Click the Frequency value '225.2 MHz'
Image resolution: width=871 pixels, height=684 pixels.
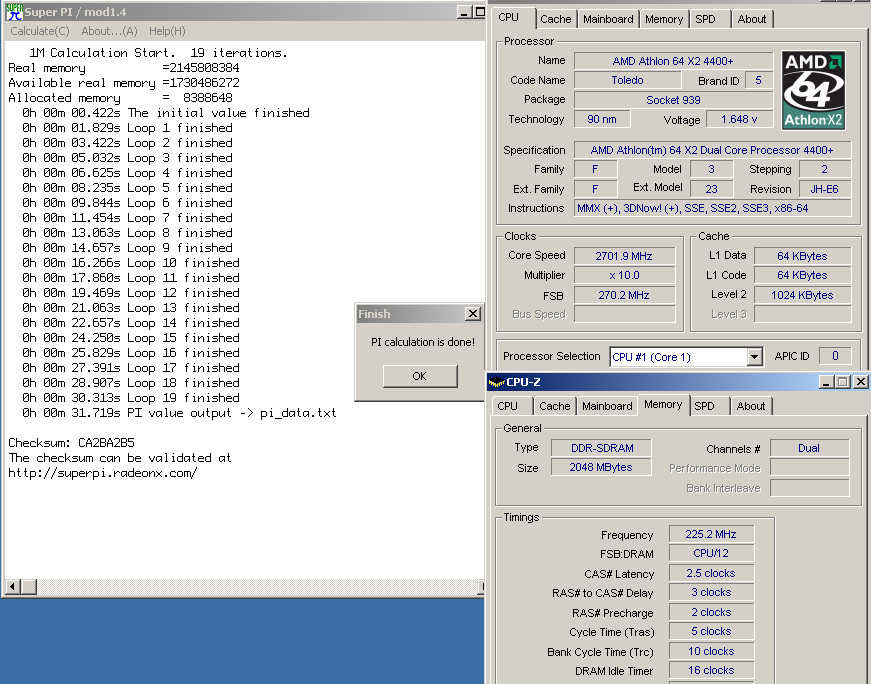712,534
